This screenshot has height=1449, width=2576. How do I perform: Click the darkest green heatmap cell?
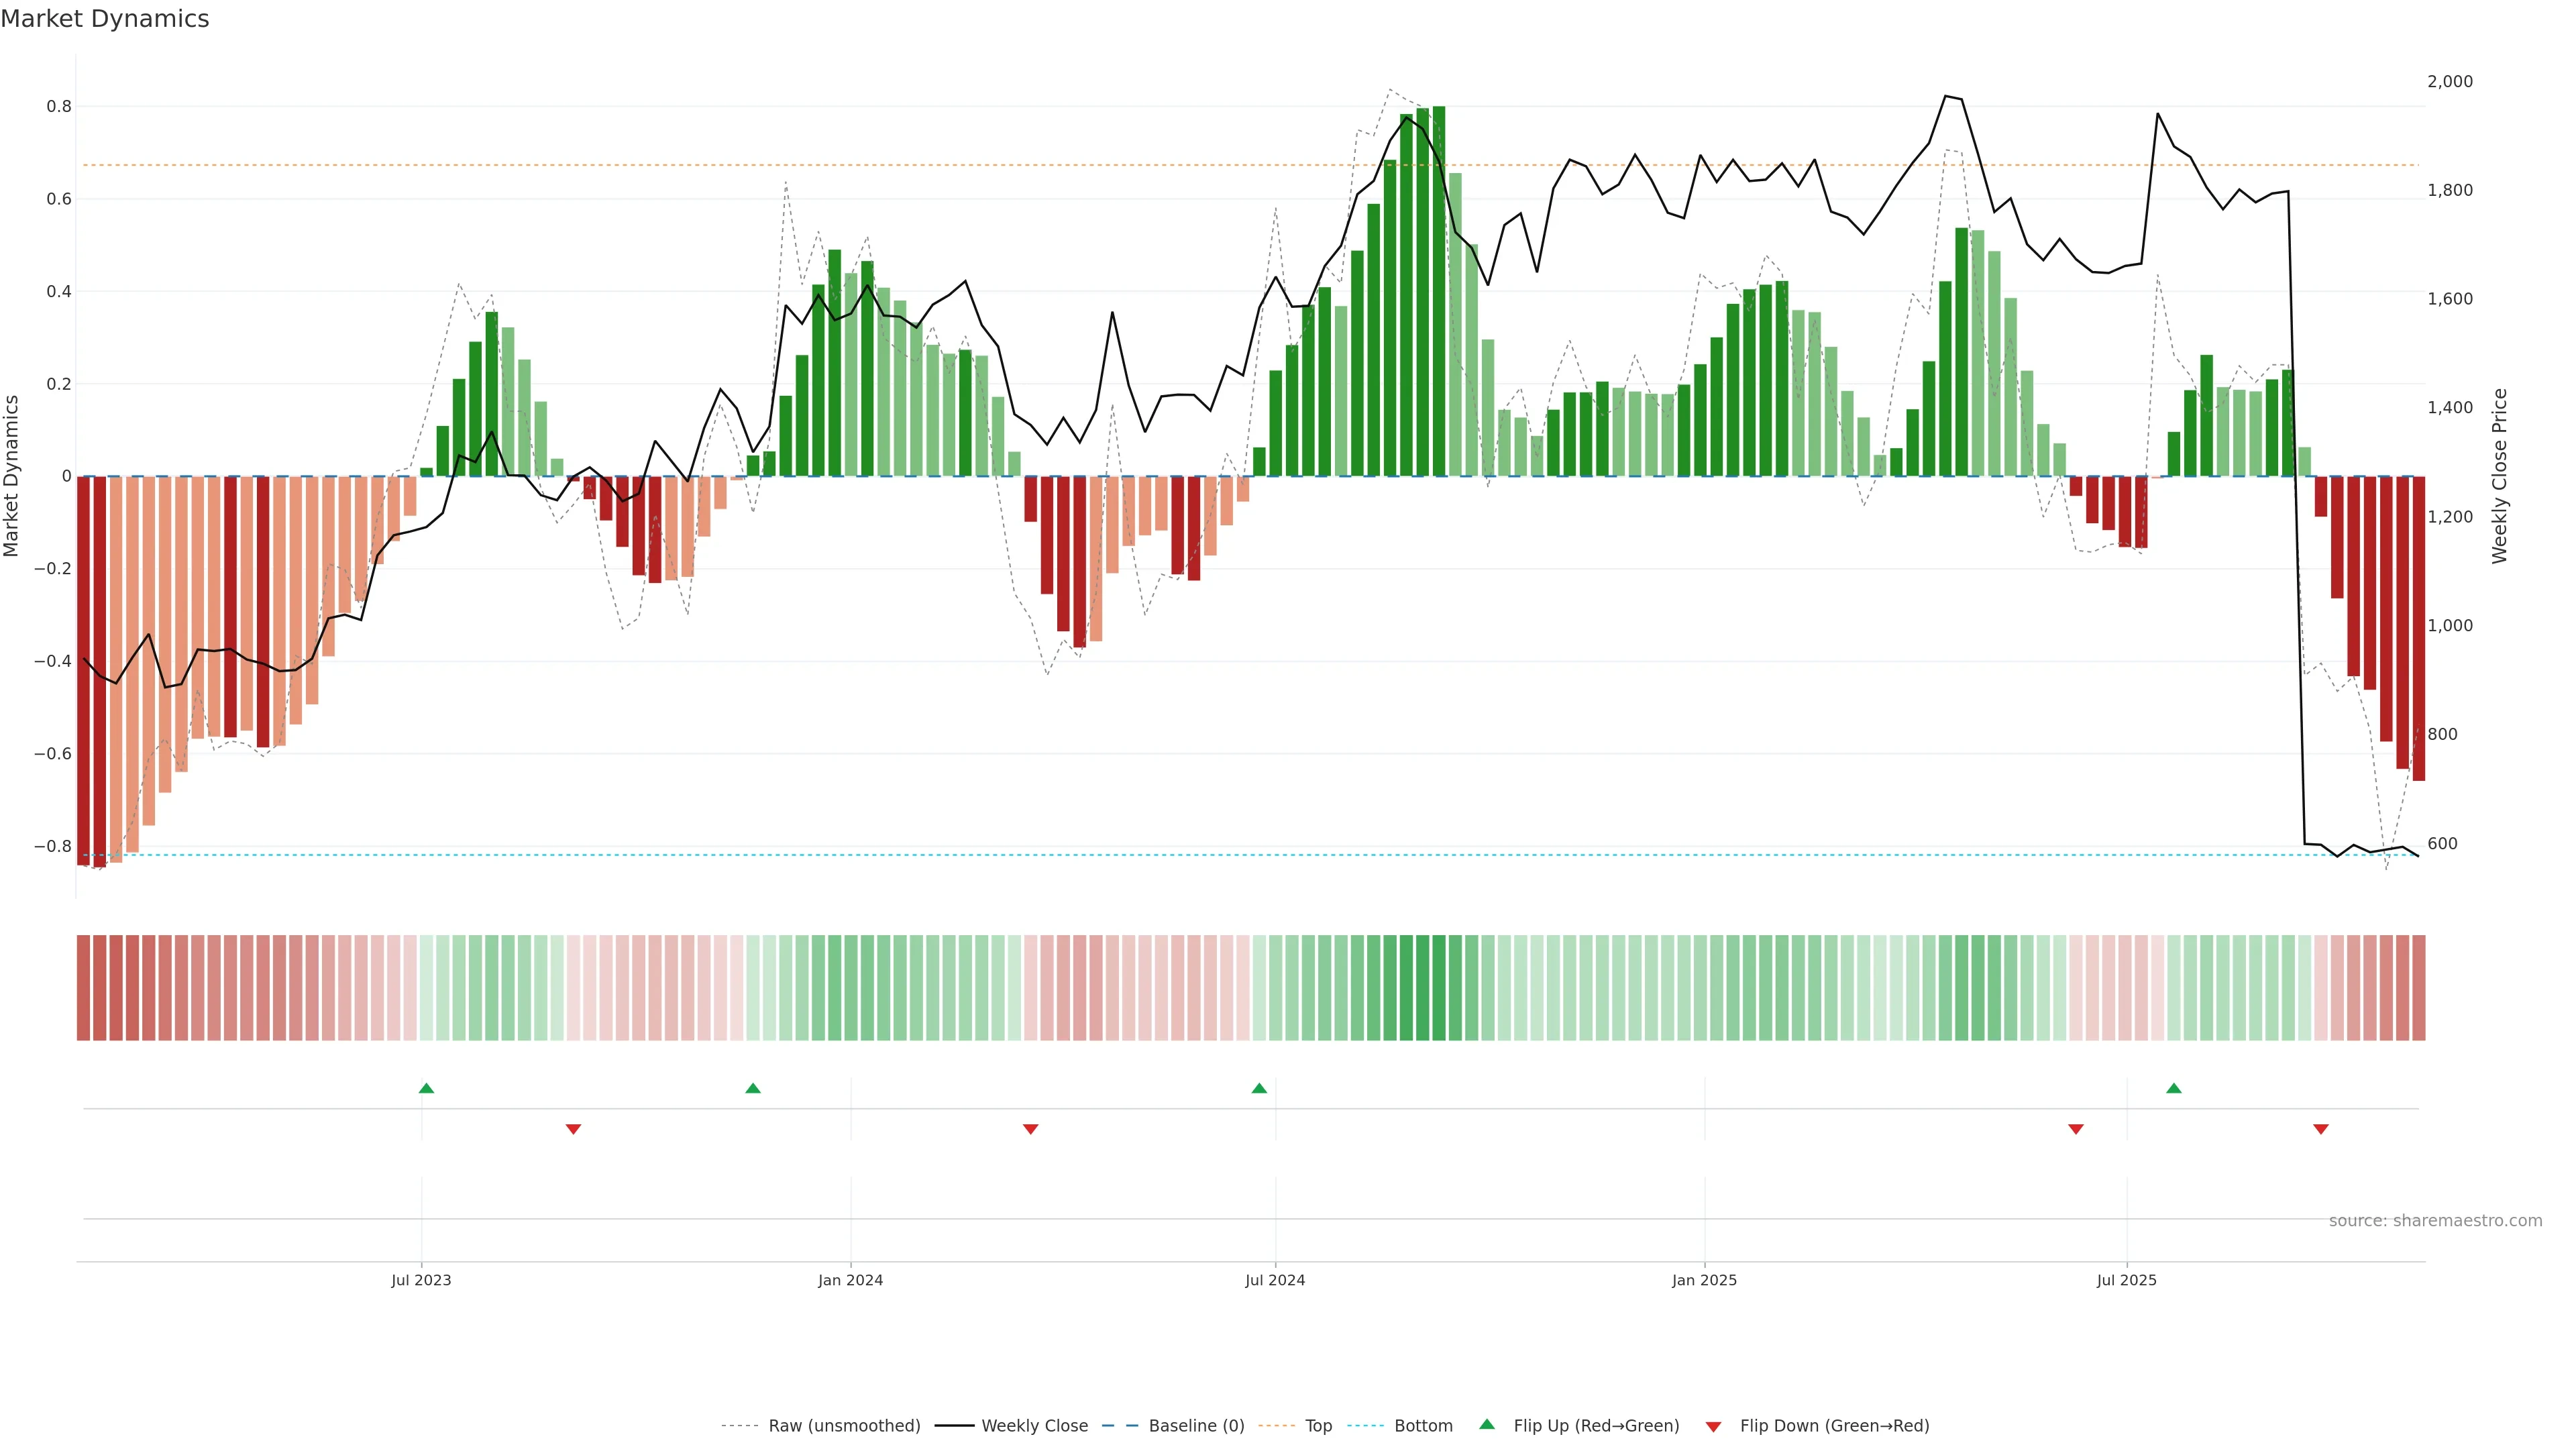(x=1439, y=988)
